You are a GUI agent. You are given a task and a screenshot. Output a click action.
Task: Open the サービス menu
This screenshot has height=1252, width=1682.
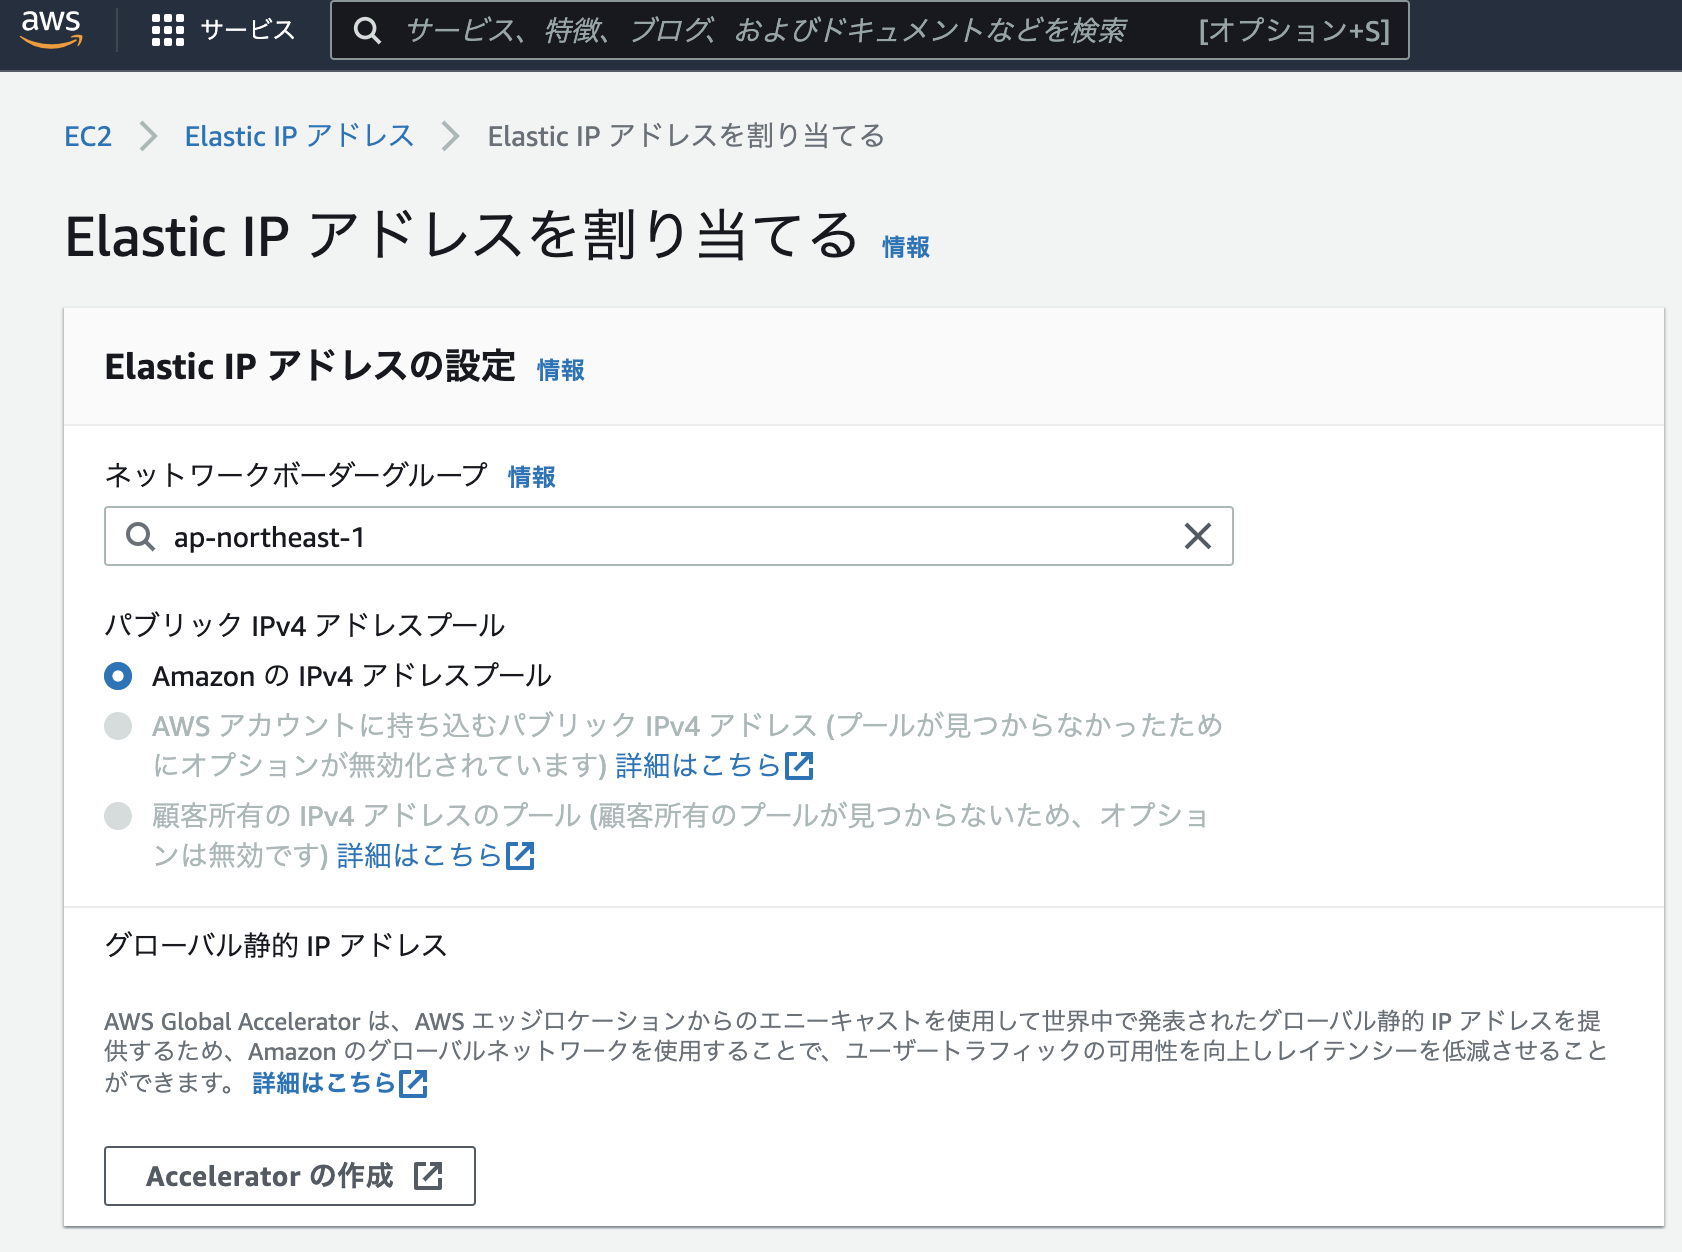244,30
